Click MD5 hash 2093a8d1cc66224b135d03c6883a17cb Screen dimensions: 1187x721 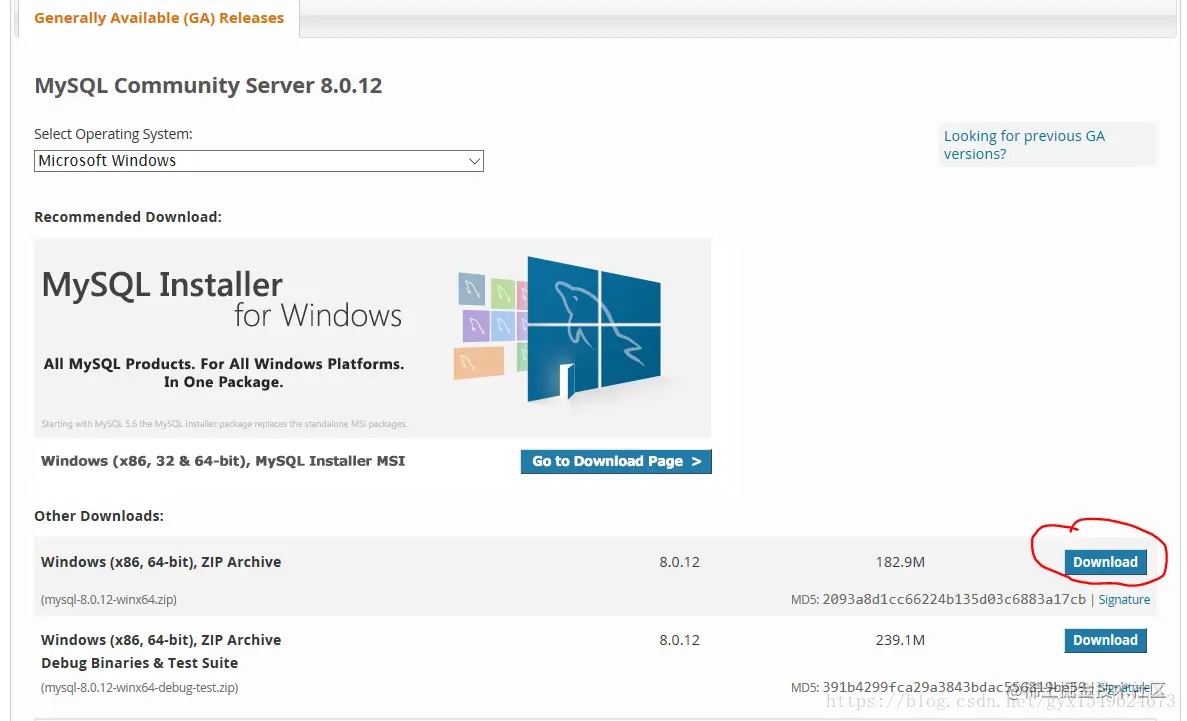click(954, 599)
